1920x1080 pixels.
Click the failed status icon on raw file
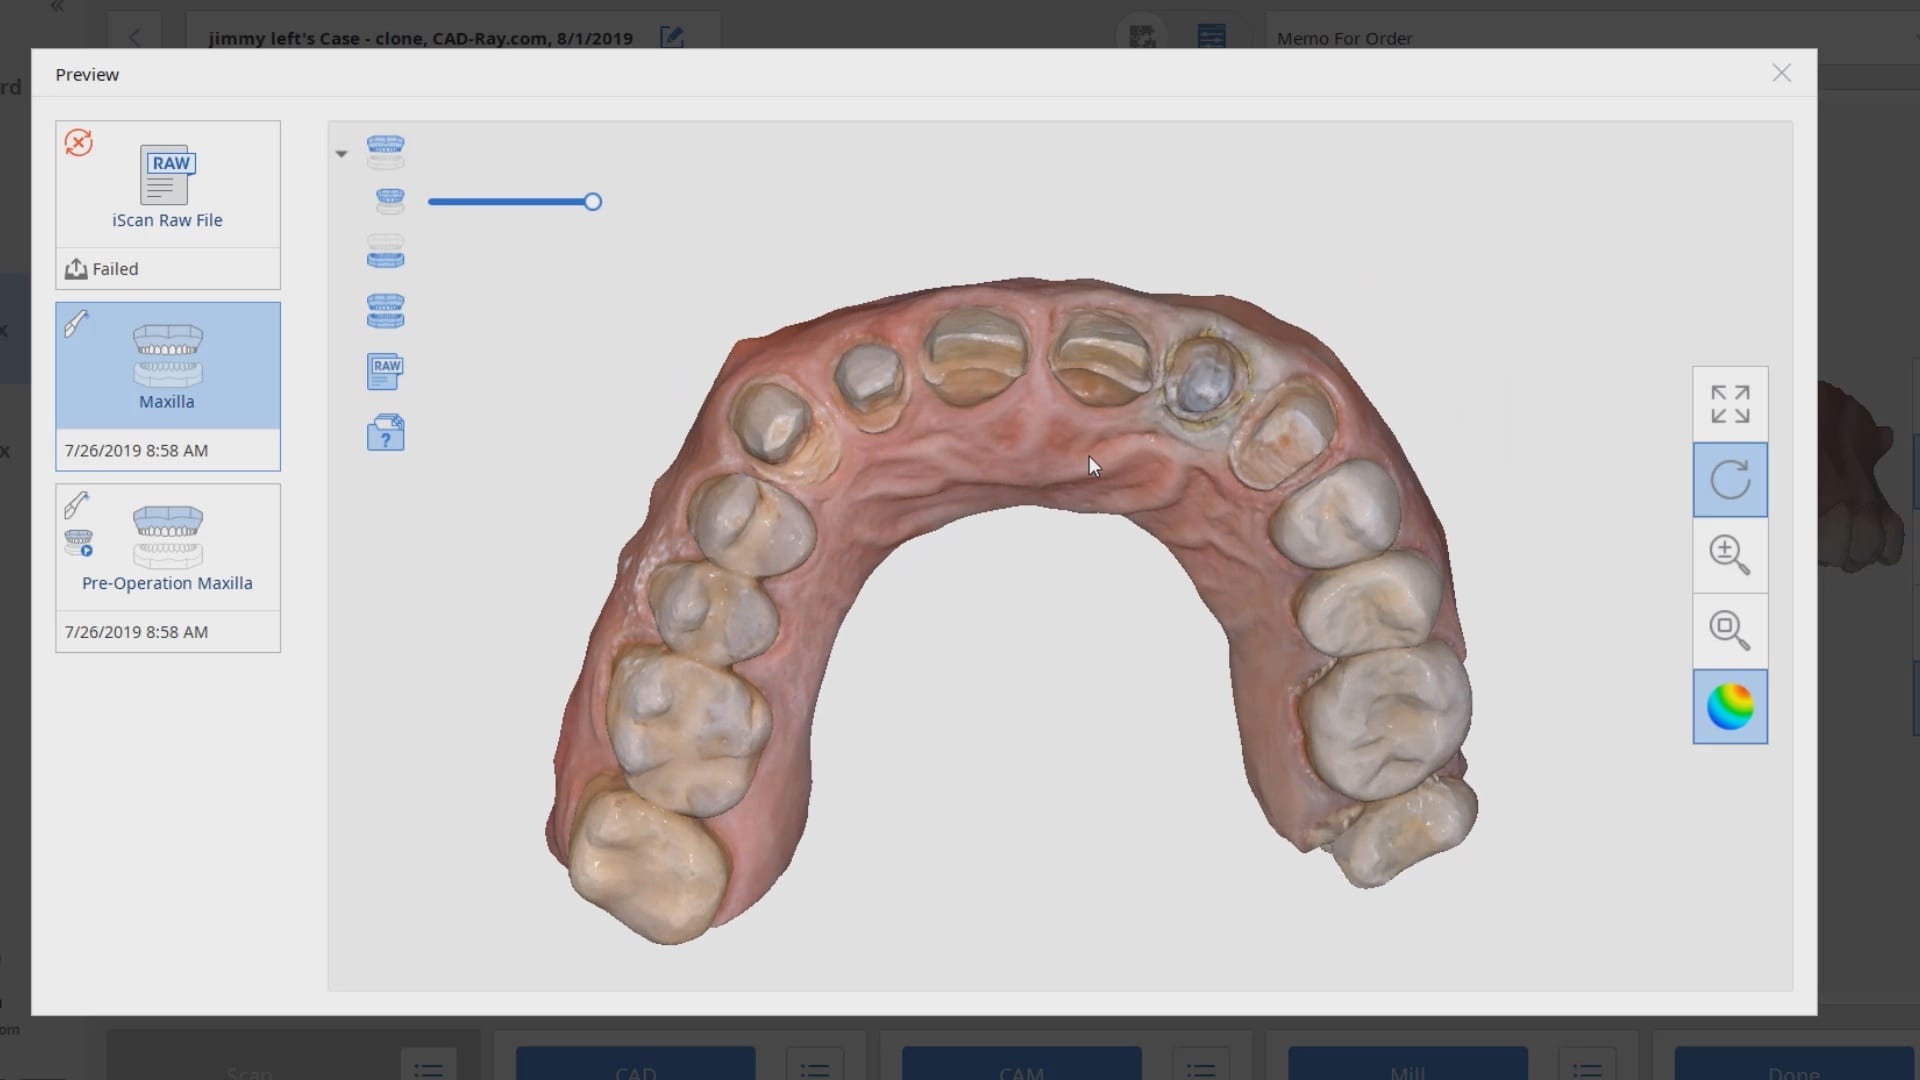click(79, 143)
